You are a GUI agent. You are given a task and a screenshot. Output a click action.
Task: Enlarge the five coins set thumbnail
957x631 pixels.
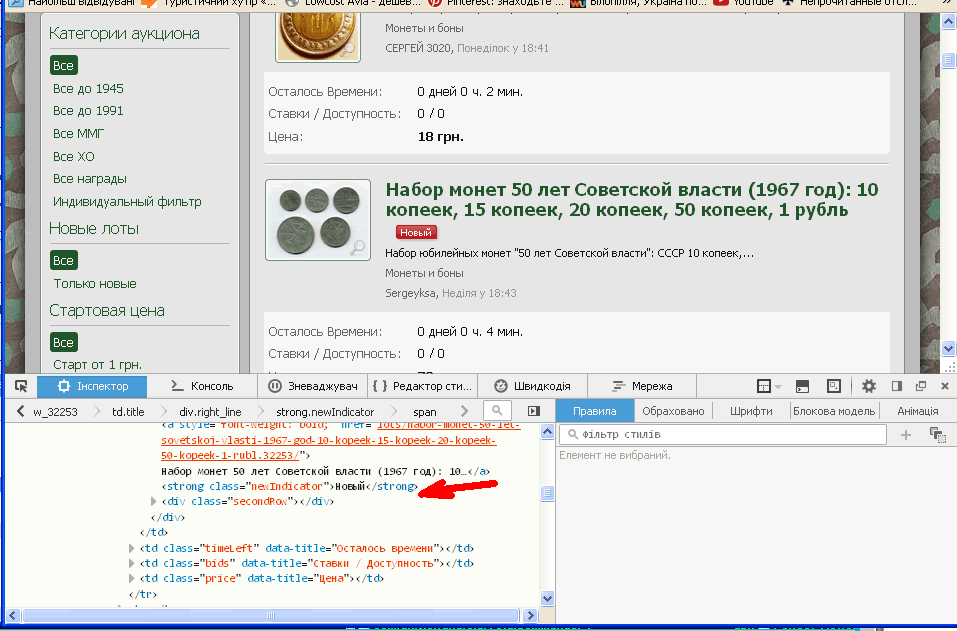pos(318,220)
